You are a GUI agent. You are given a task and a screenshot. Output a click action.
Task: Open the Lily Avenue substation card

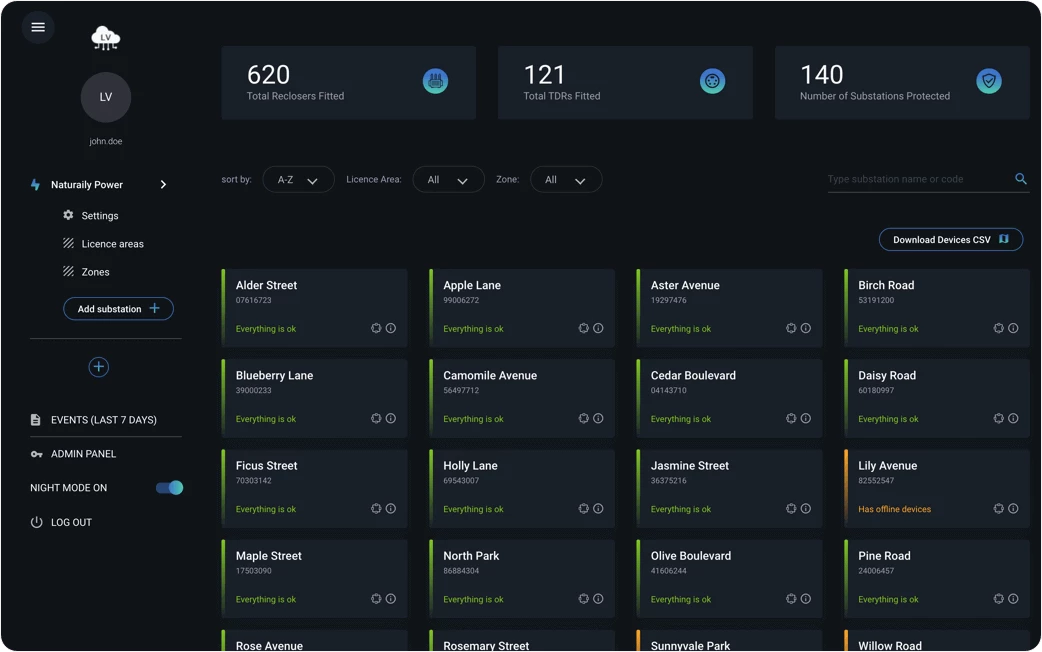click(936, 489)
